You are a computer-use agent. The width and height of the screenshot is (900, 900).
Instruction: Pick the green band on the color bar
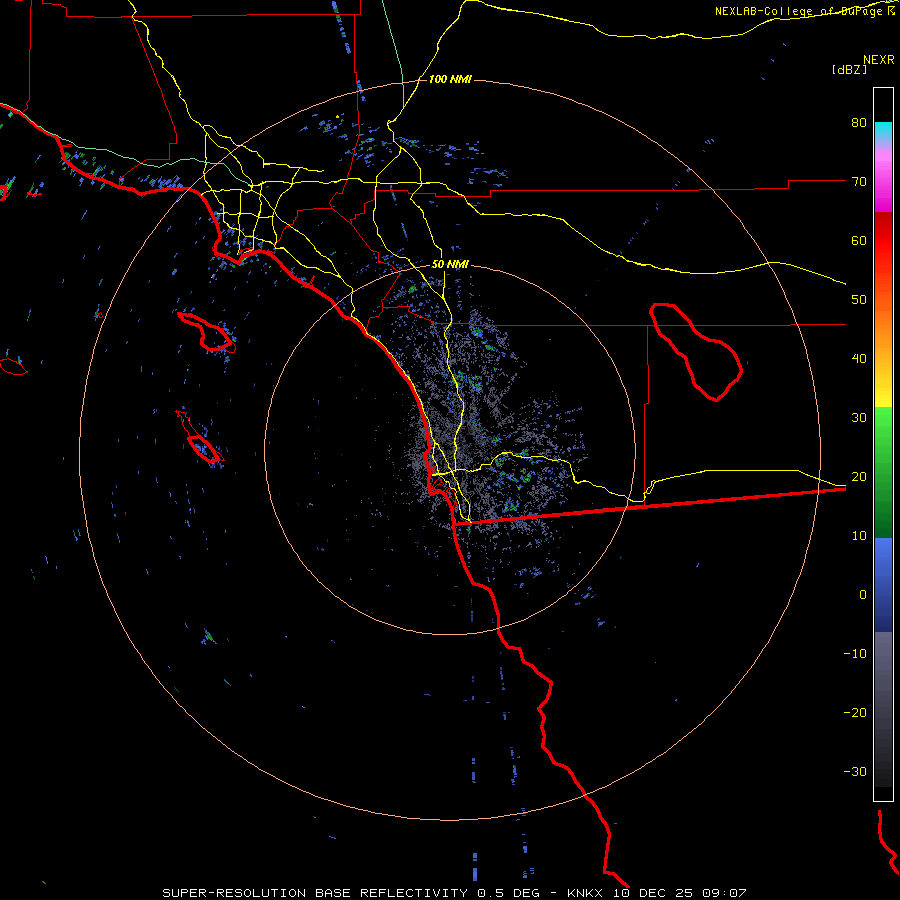tap(883, 472)
